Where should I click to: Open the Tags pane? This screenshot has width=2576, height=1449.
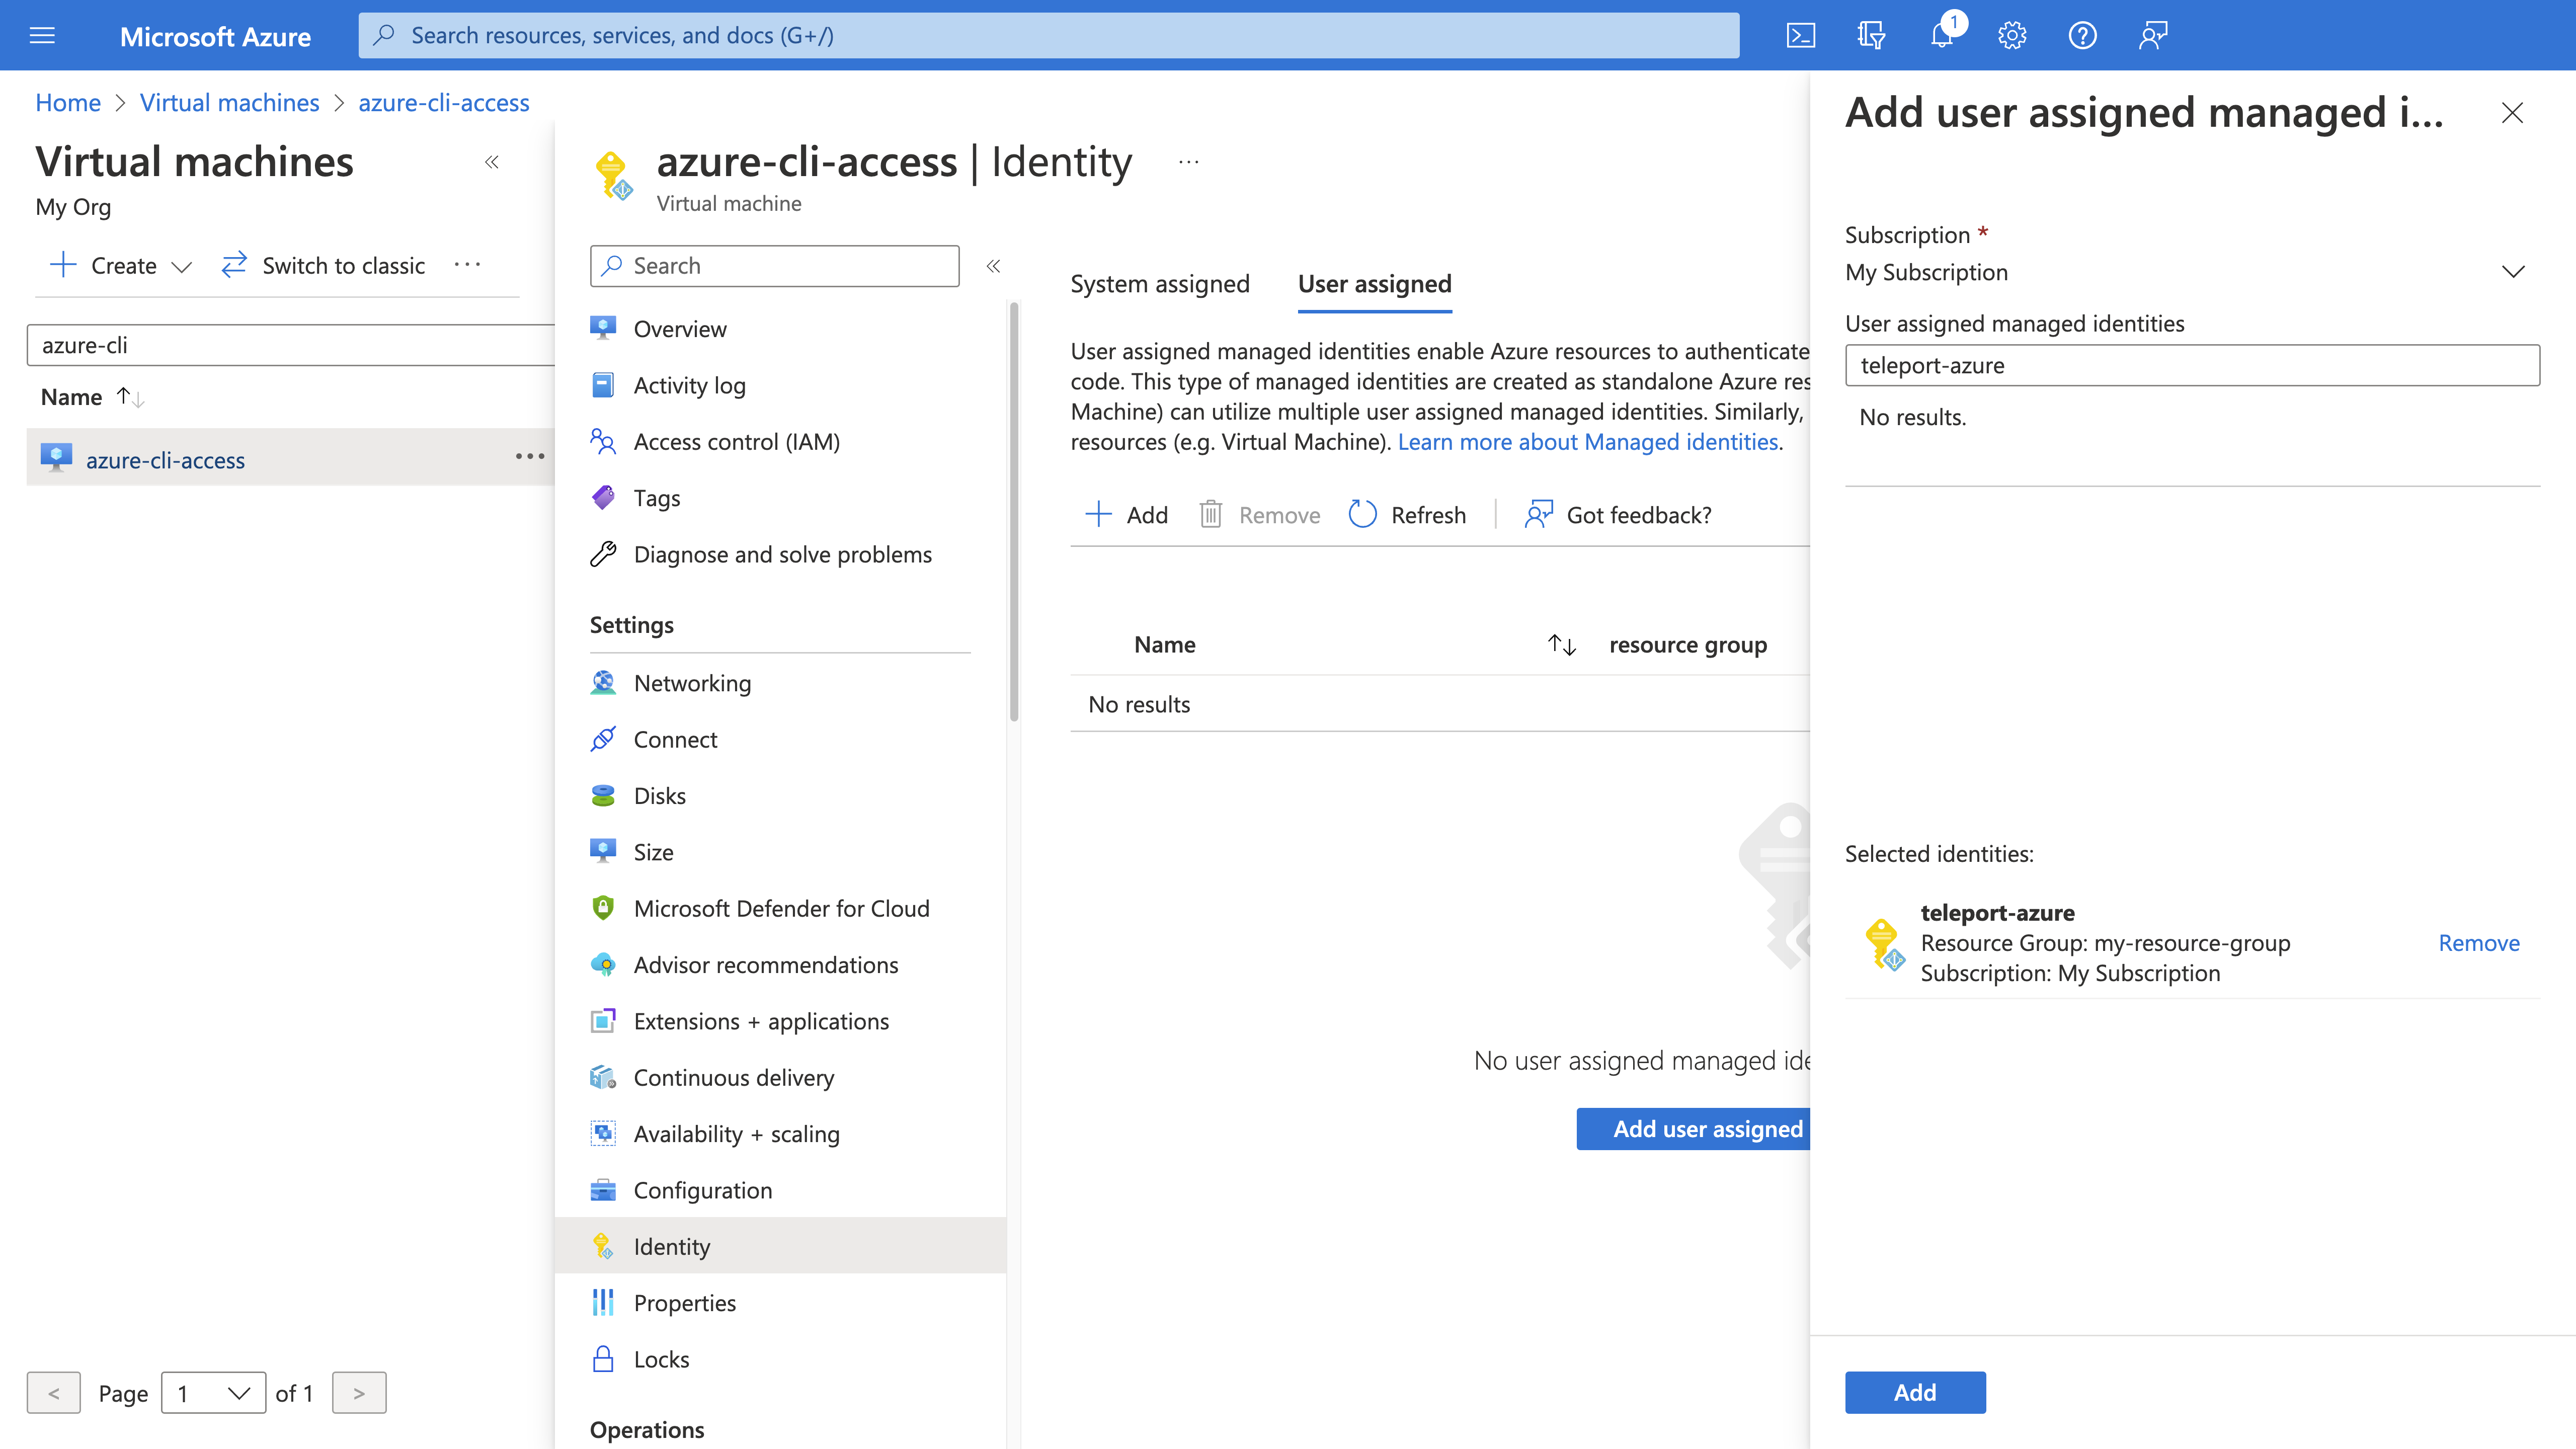(655, 497)
